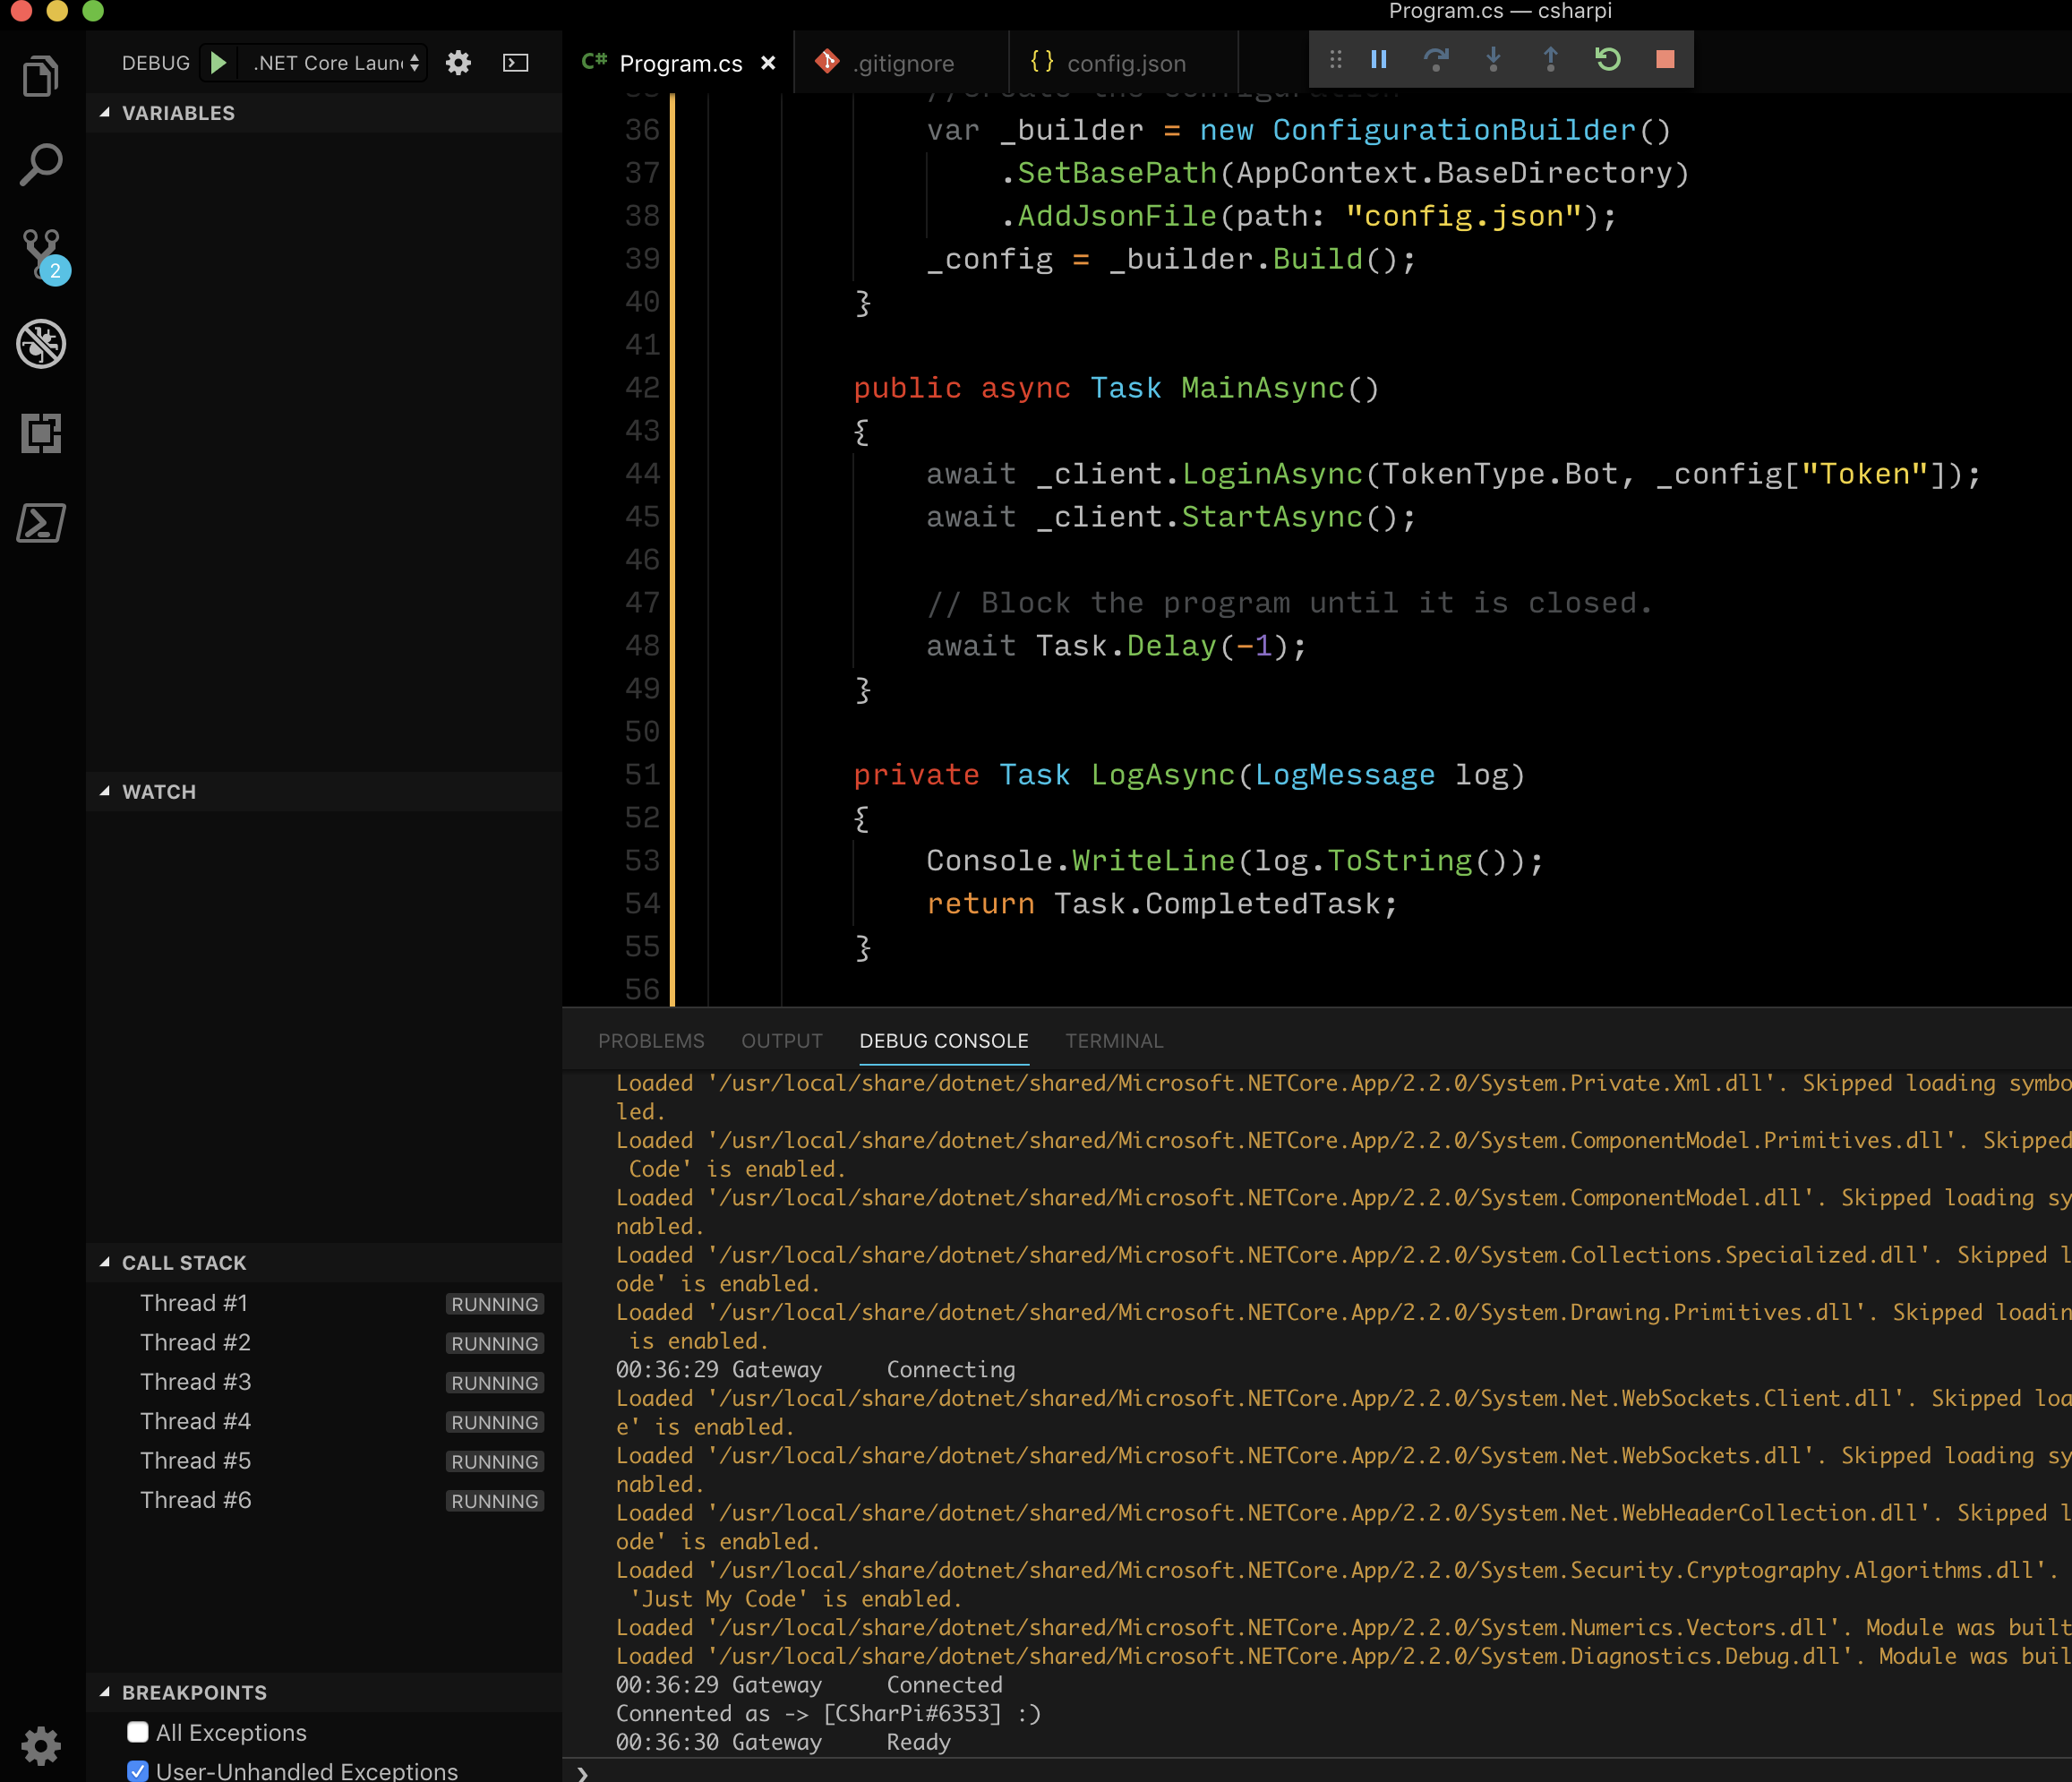The width and height of the screenshot is (2072, 1782).
Task: Switch to the TERMINAL panel tab
Action: tap(1113, 1041)
